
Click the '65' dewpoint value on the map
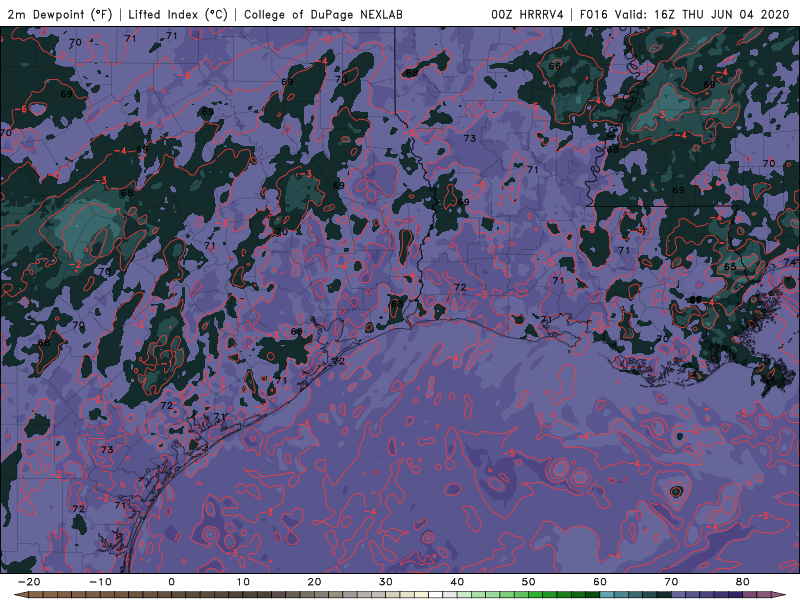coord(730,267)
